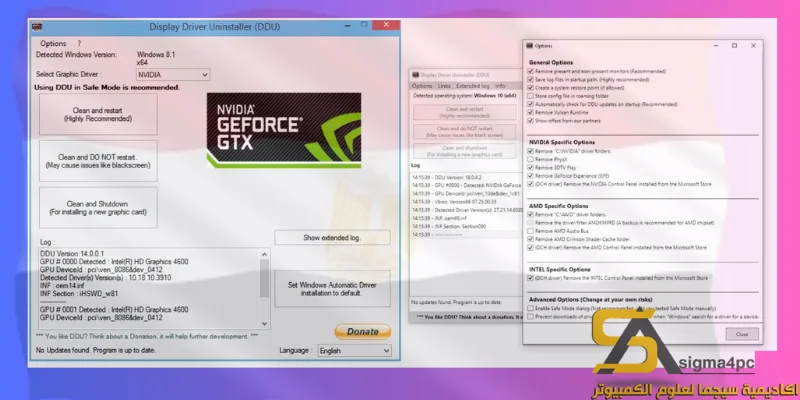Open the Extended log menu in the Windows 10 DDU window

(472, 86)
